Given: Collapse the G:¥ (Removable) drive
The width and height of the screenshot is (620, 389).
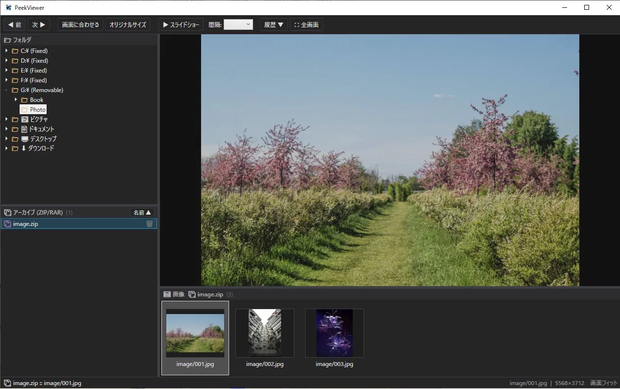Looking at the screenshot, I should 6,90.
